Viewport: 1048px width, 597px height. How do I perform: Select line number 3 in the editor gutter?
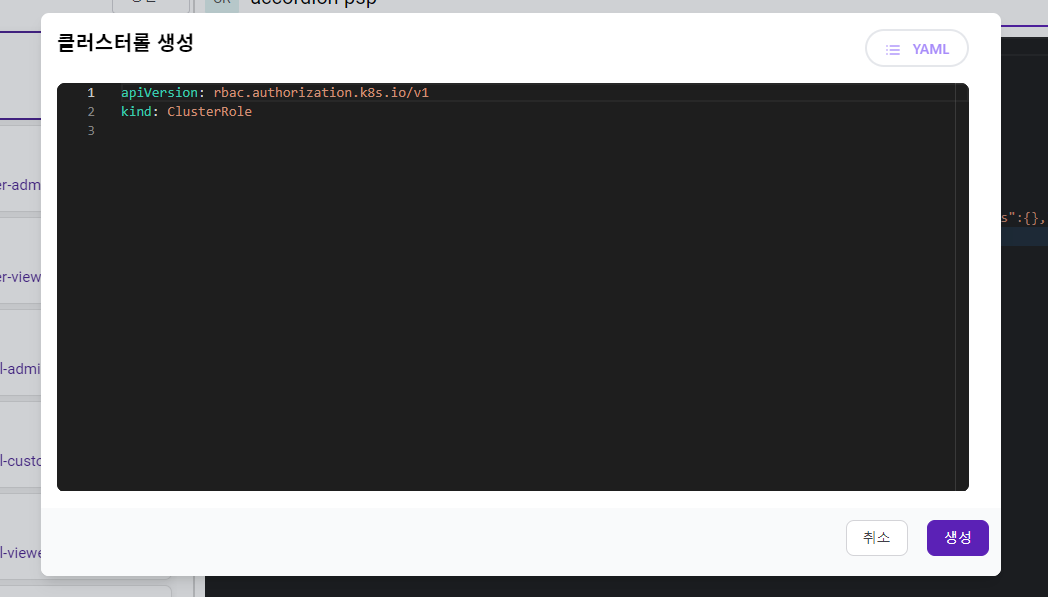click(91, 130)
